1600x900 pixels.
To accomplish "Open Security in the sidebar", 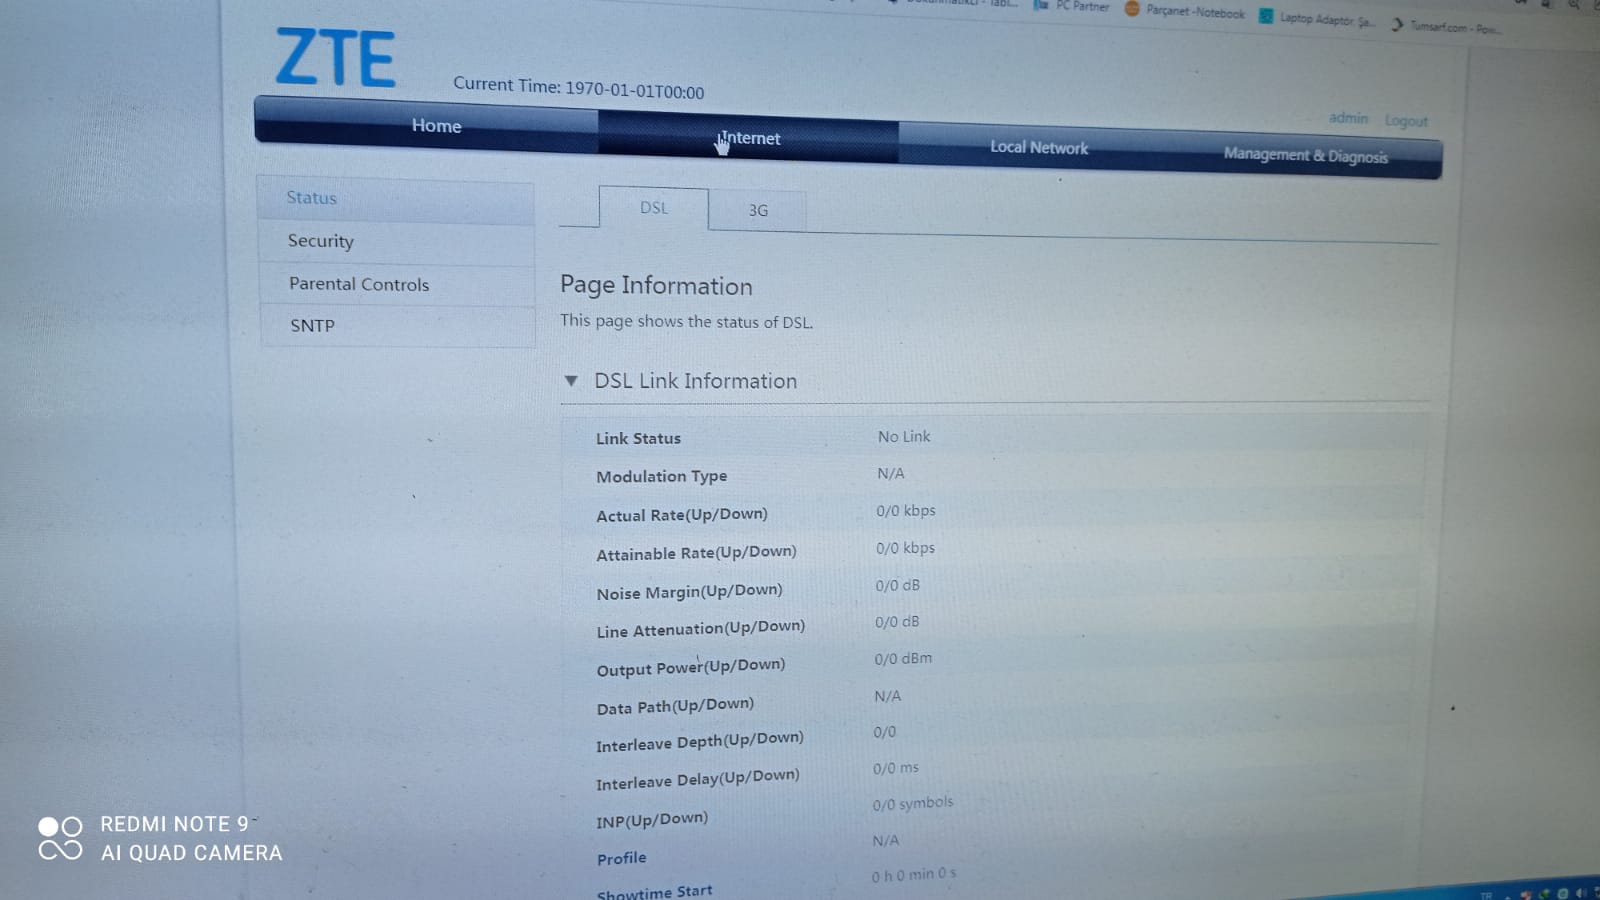I will point(397,242).
